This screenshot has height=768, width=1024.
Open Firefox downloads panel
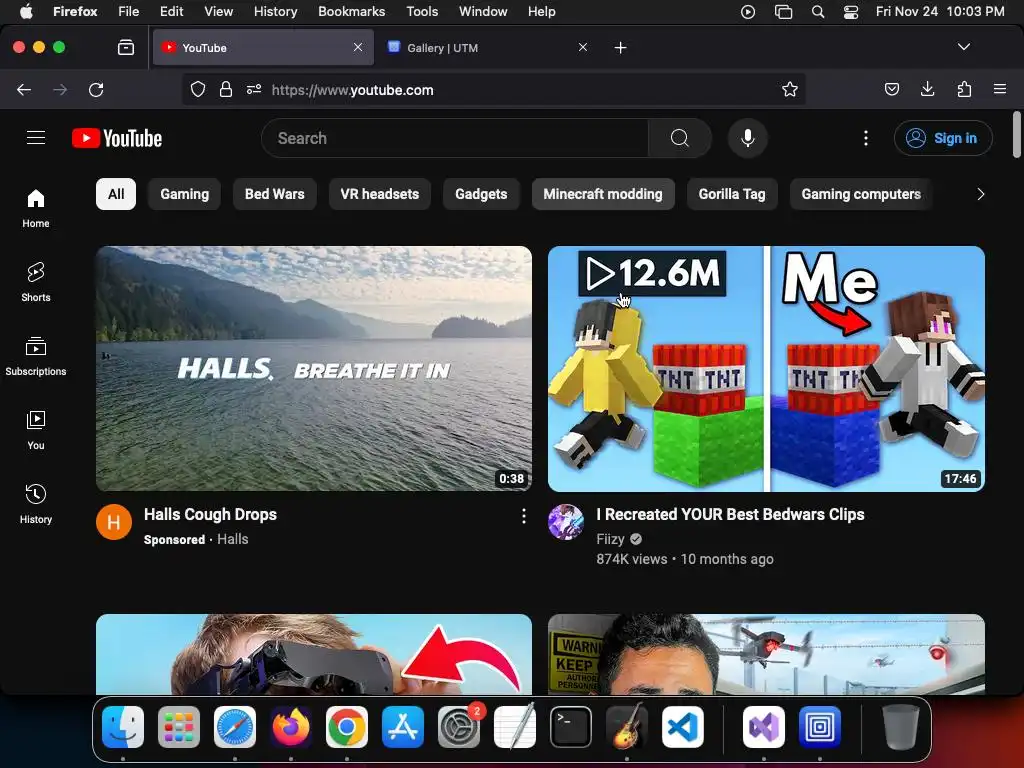coord(927,89)
